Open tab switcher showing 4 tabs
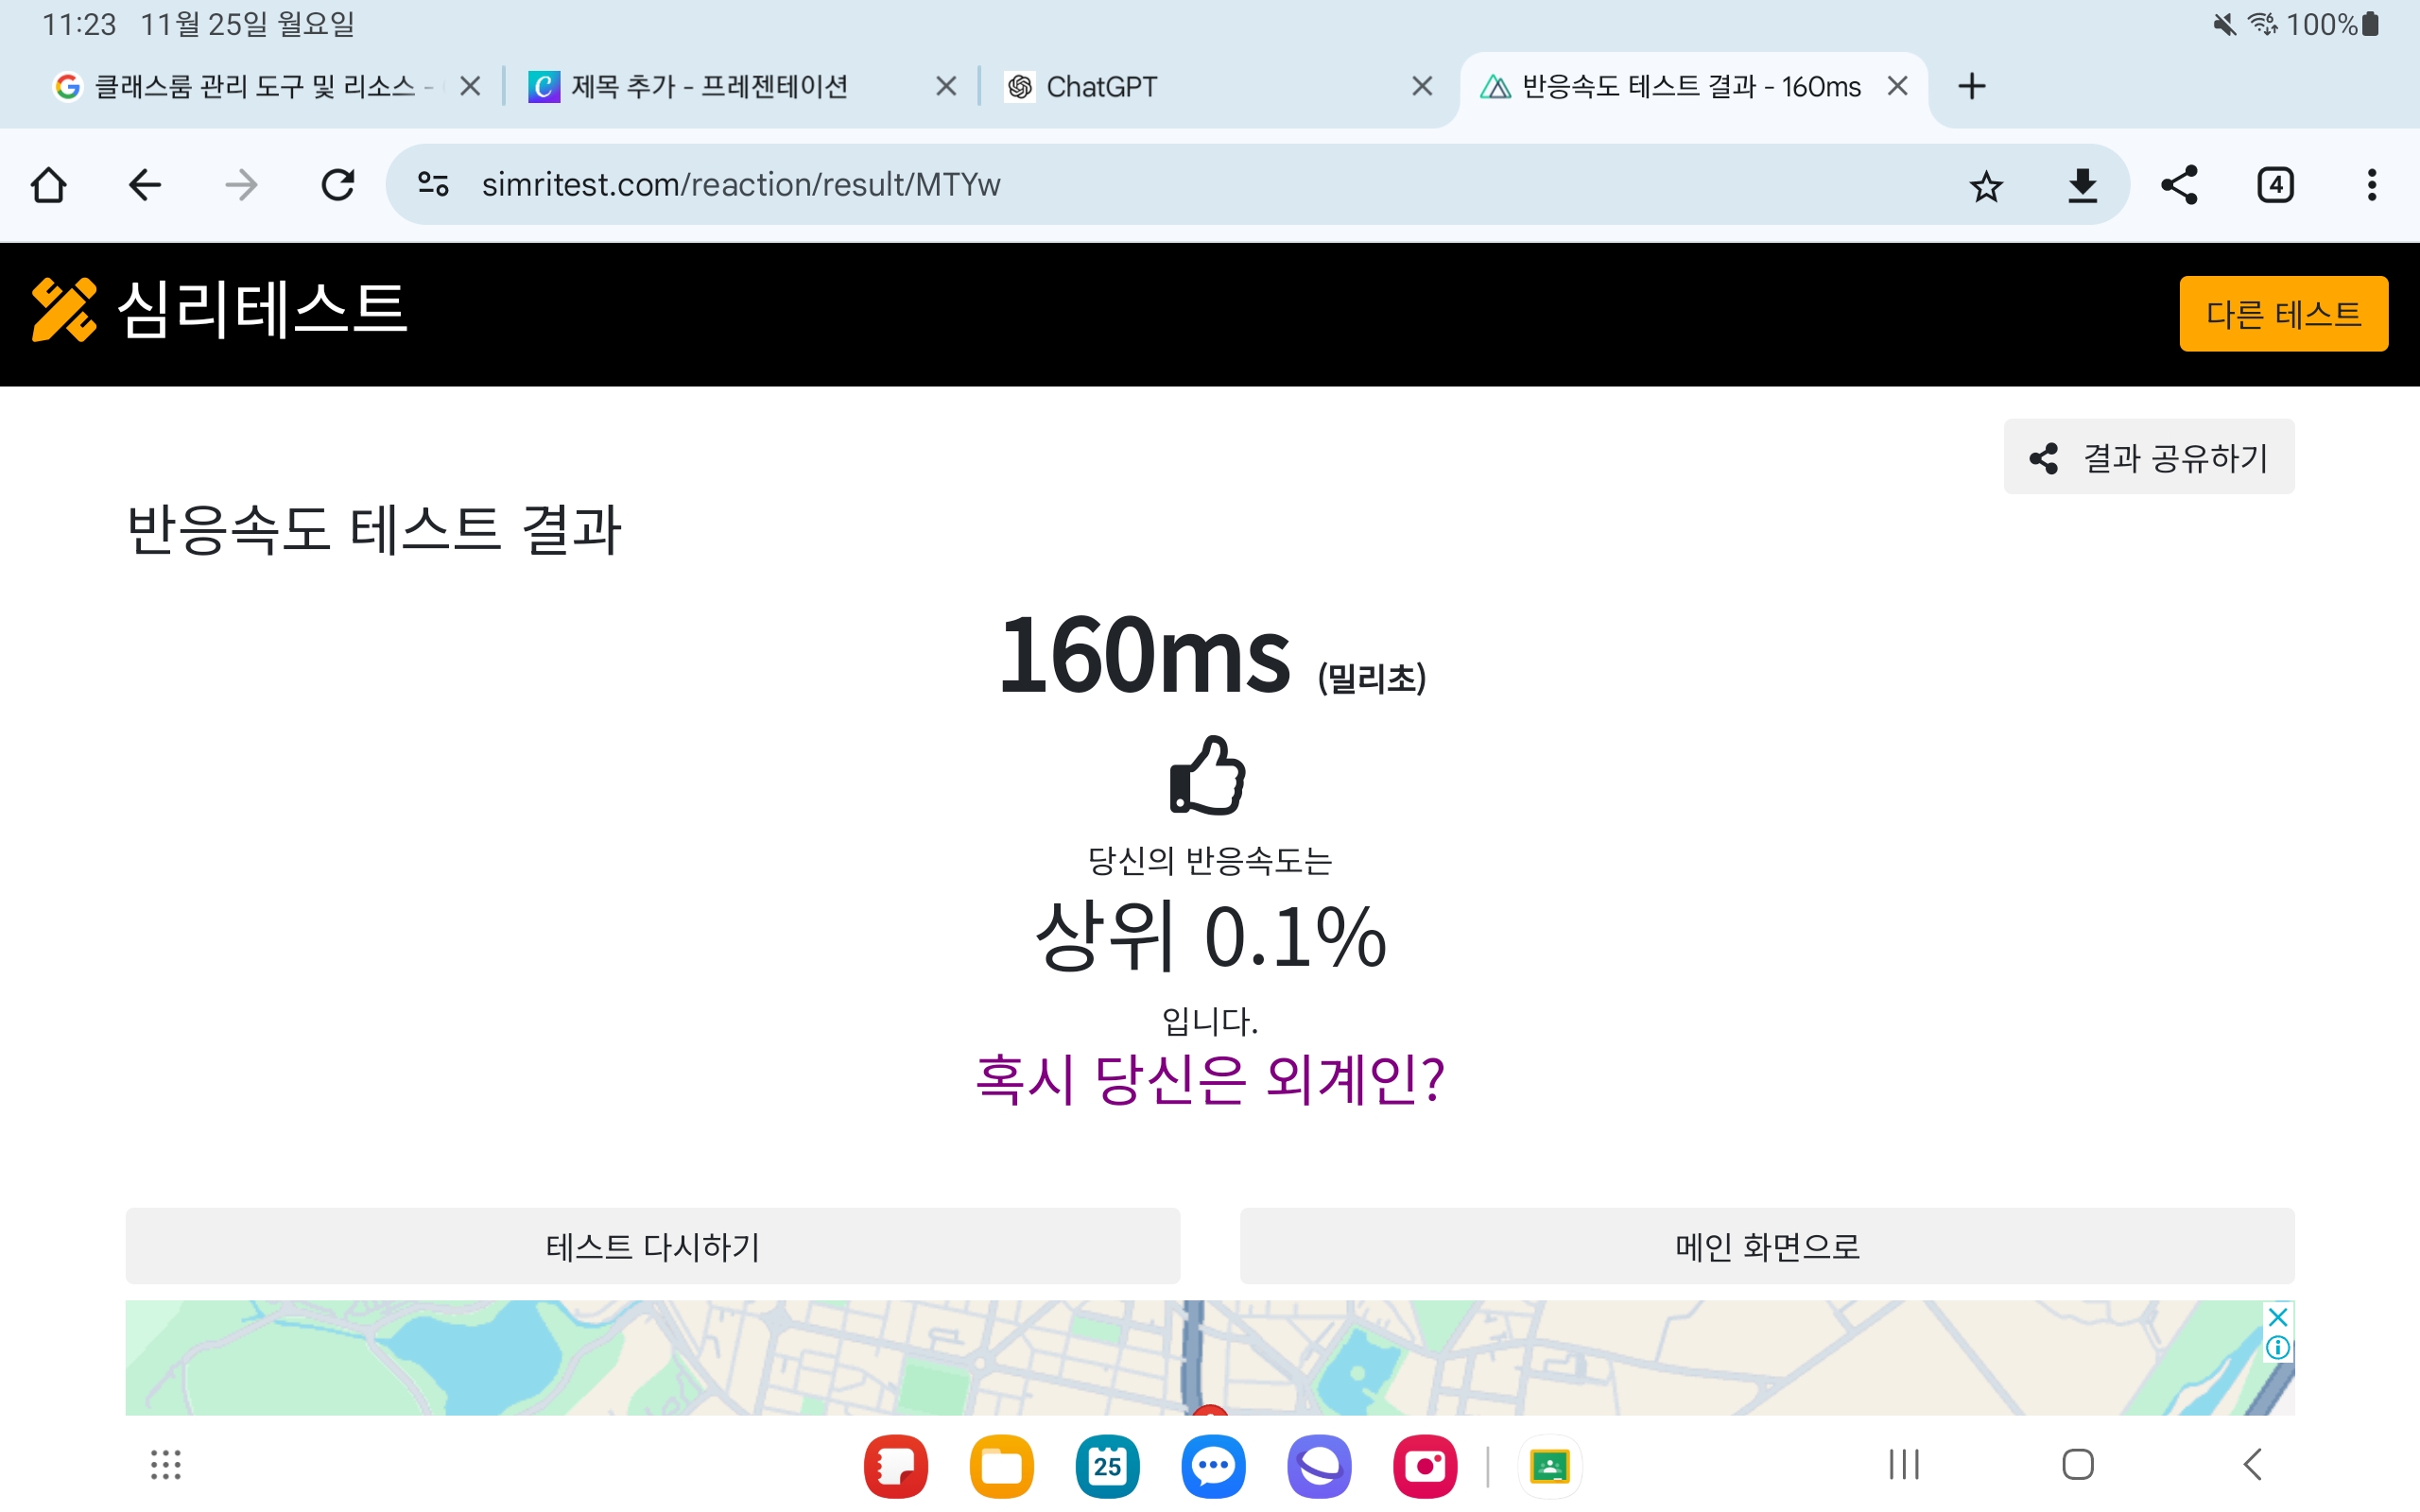2420x1512 pixels. (x=2275, y=185)
